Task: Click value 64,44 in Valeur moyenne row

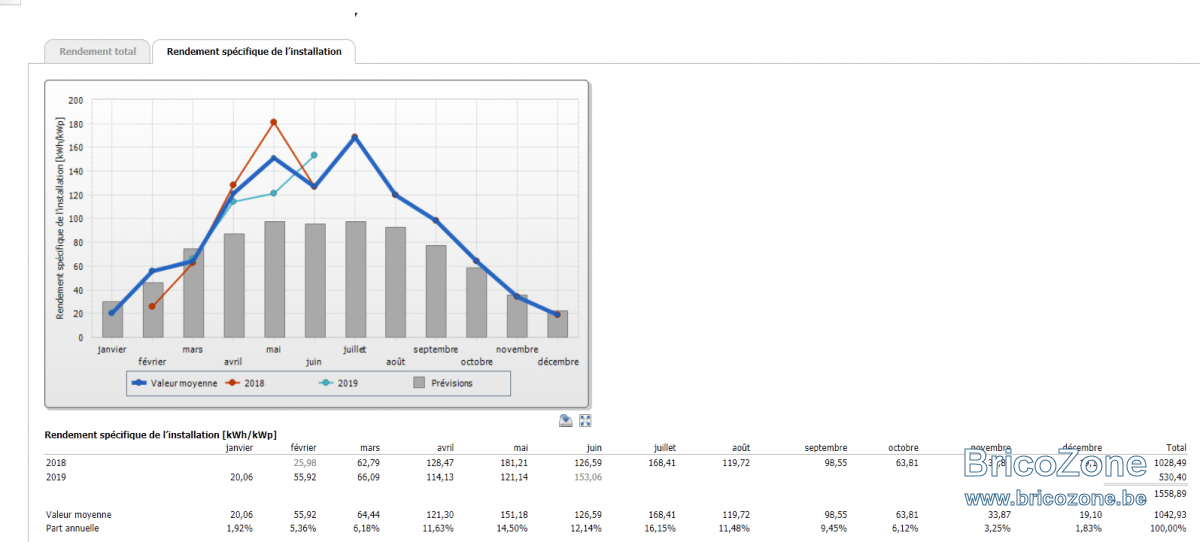Action: tap(368, 514)
